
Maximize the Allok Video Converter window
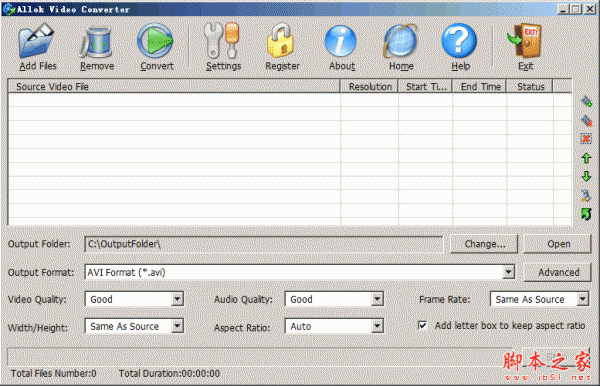[576, 9]
